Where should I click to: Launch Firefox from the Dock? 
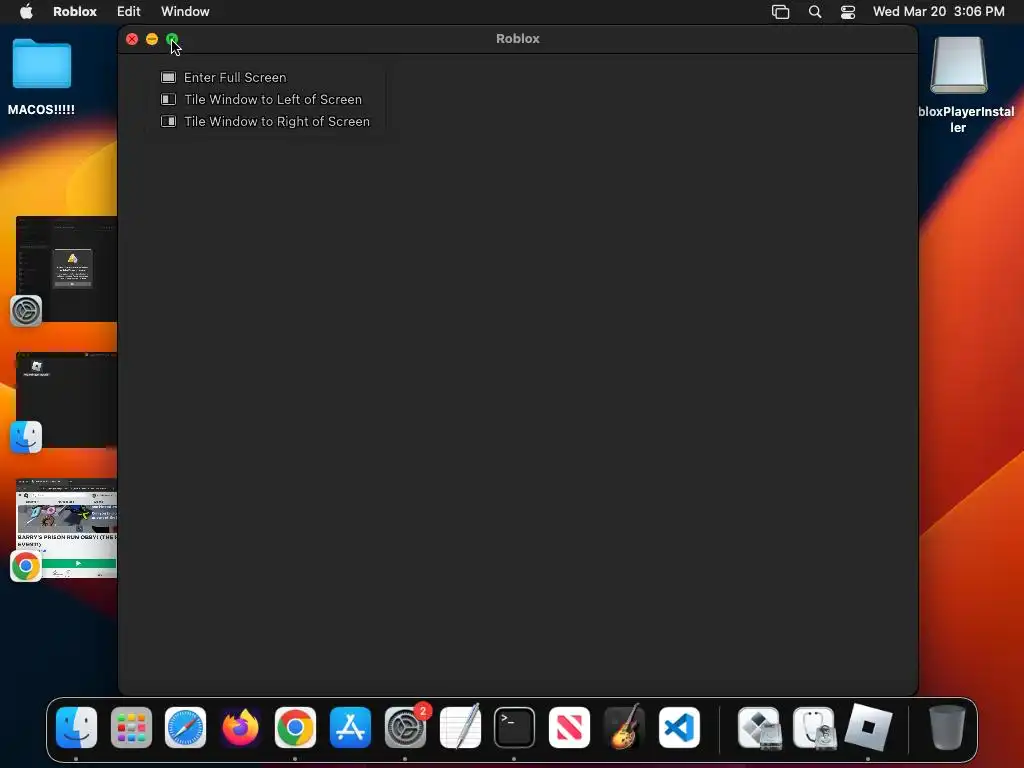[240, 727]
